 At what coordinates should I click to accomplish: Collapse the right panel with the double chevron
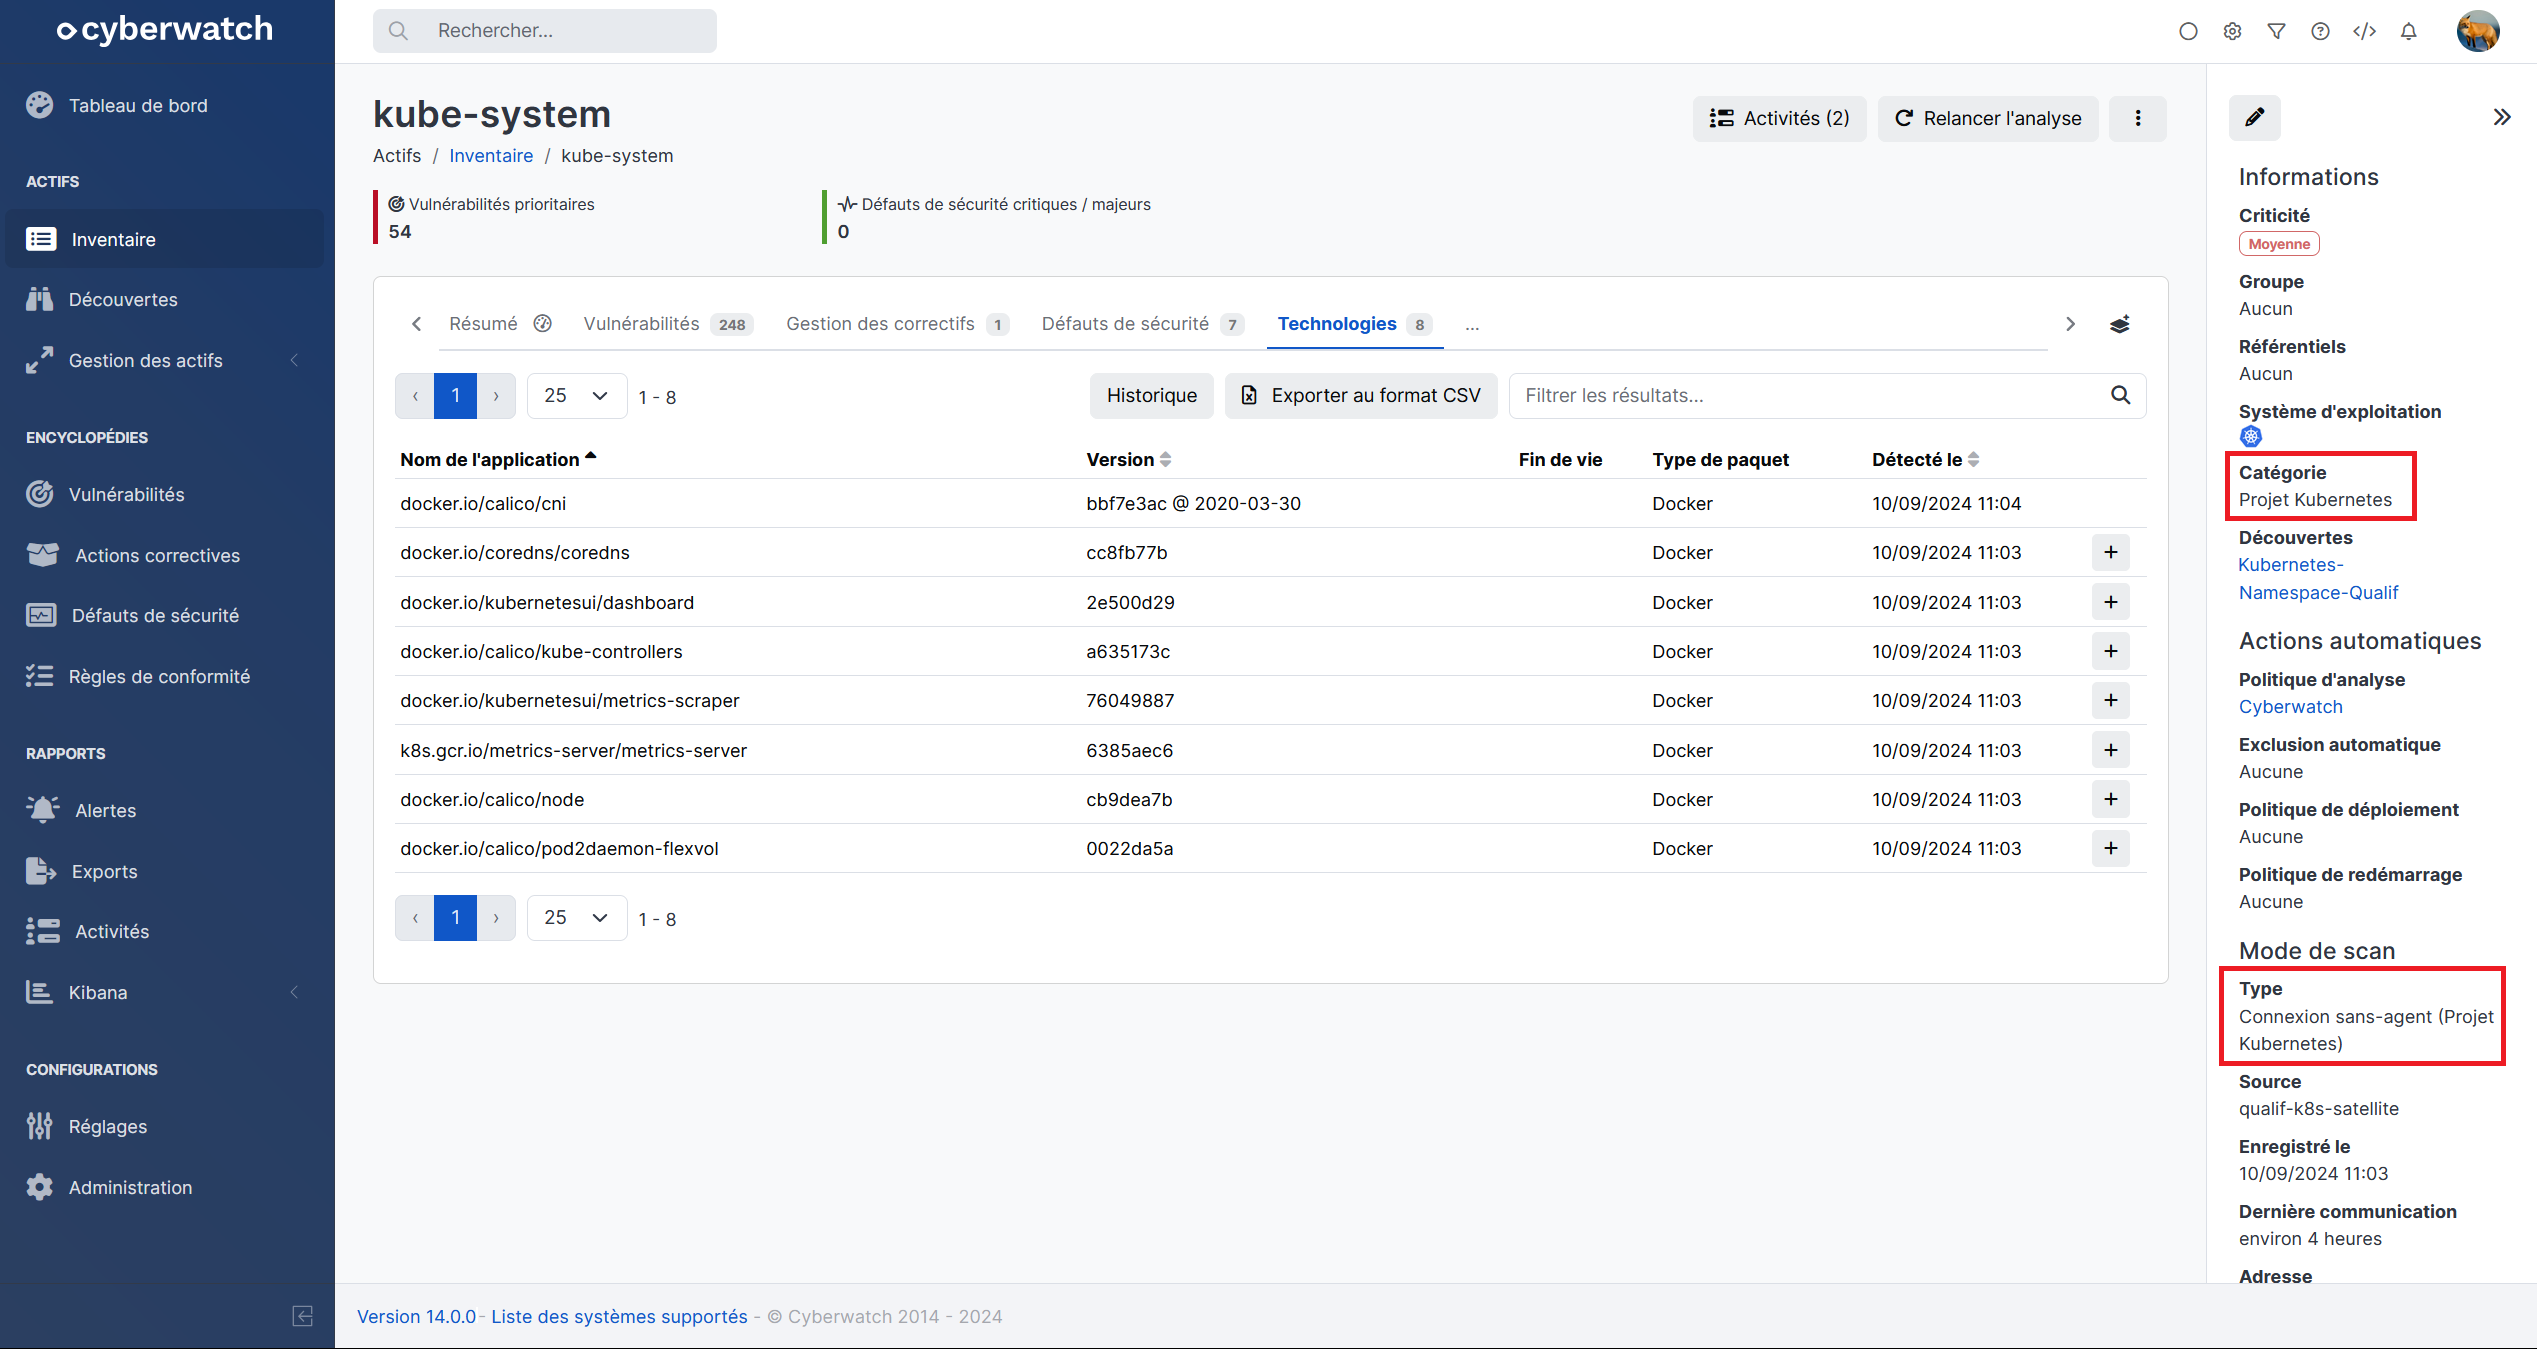coord(2501,117)
